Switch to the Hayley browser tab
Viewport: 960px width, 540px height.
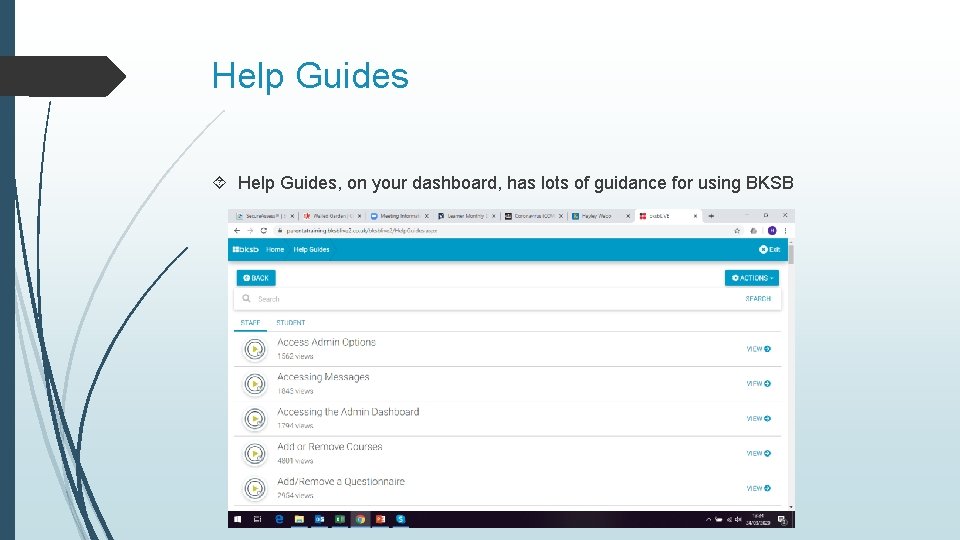[x=600, y=216]
